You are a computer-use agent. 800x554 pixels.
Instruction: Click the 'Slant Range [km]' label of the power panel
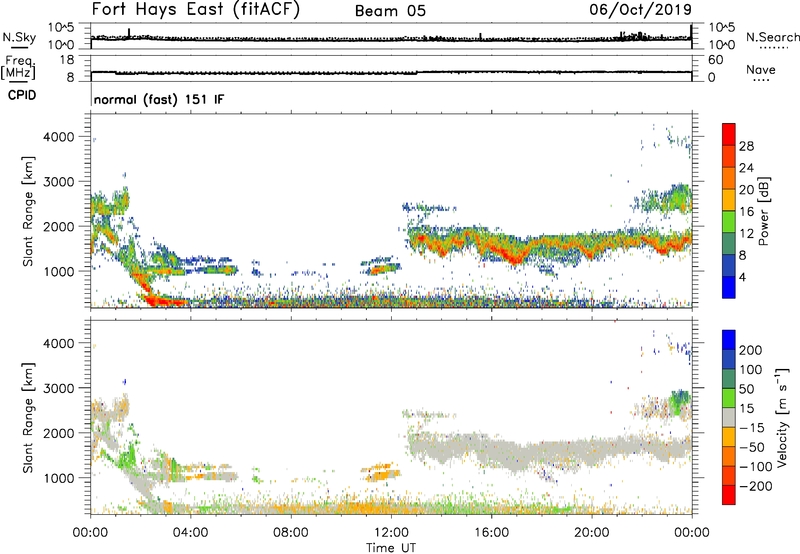[x=28, y=211]
